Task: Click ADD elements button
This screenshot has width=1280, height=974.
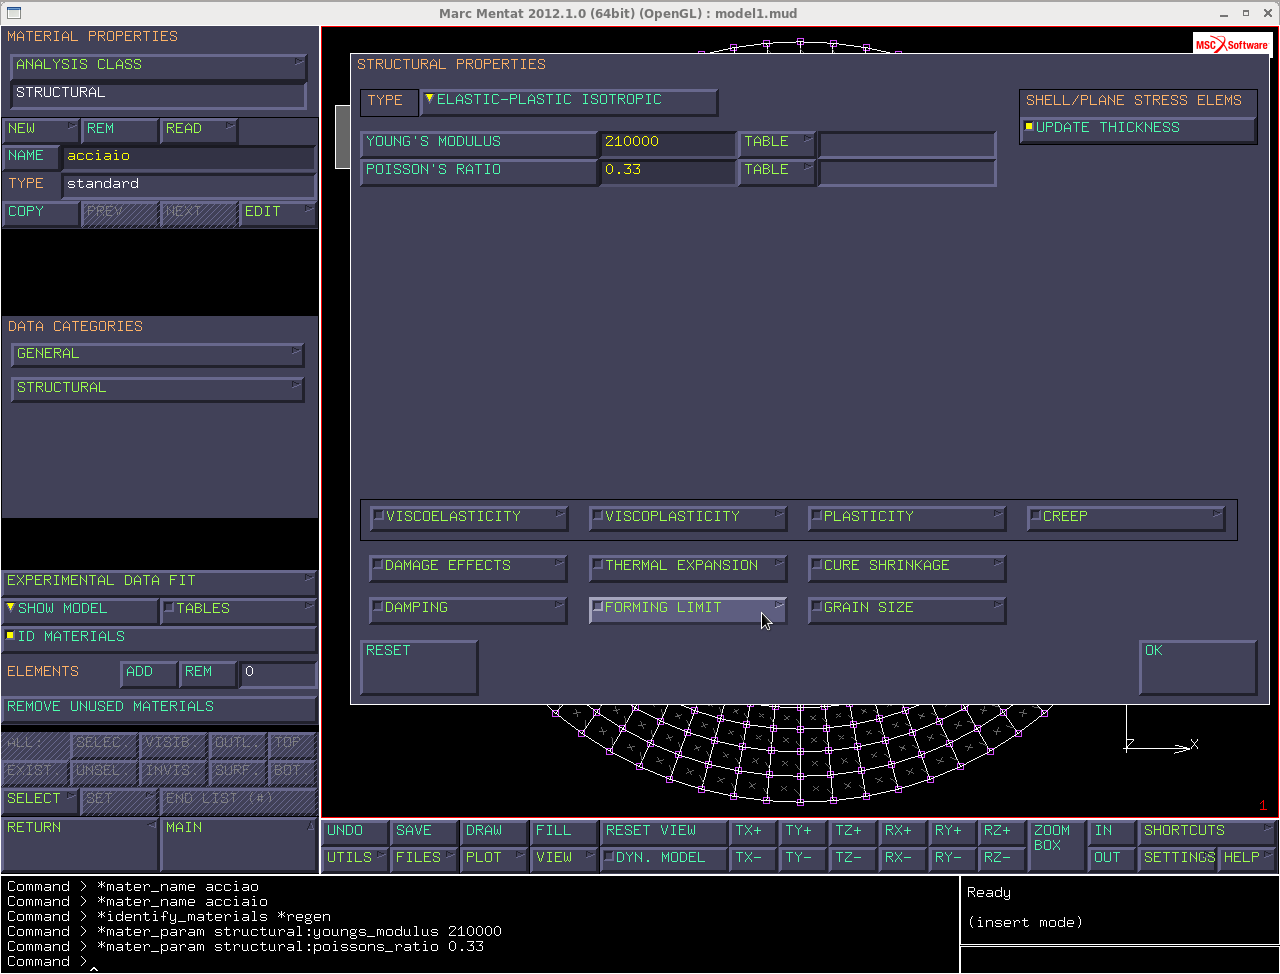Action: tap(149, 674)
